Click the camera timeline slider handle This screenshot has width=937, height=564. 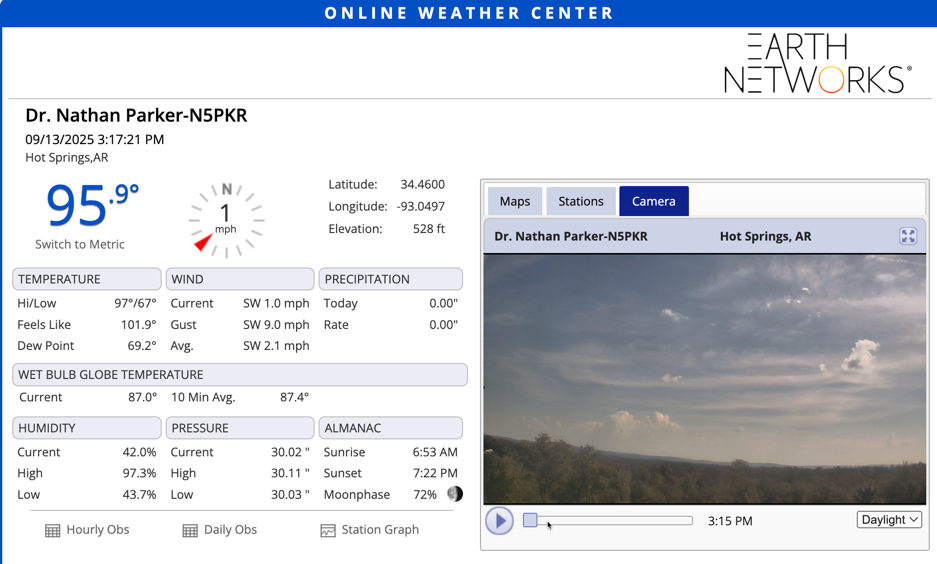click(531, 520)
